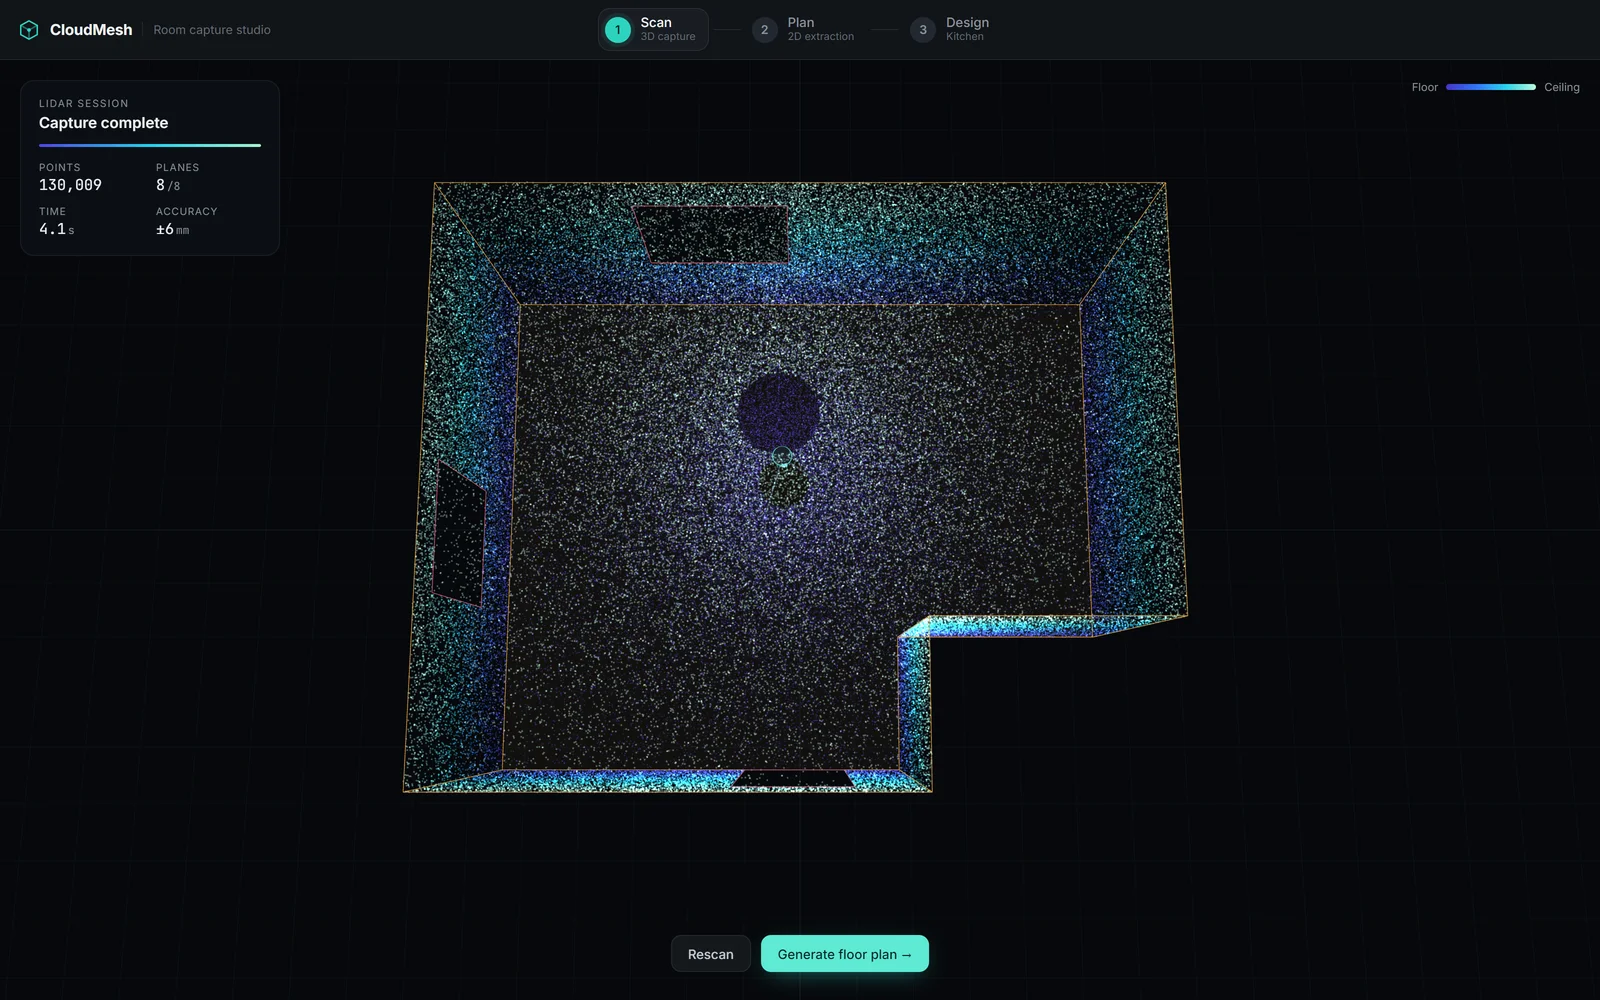Screen dimensions: 1600x1000
Task: Click the Floor to Ceiling color gradient bar
Action: 1491,87
